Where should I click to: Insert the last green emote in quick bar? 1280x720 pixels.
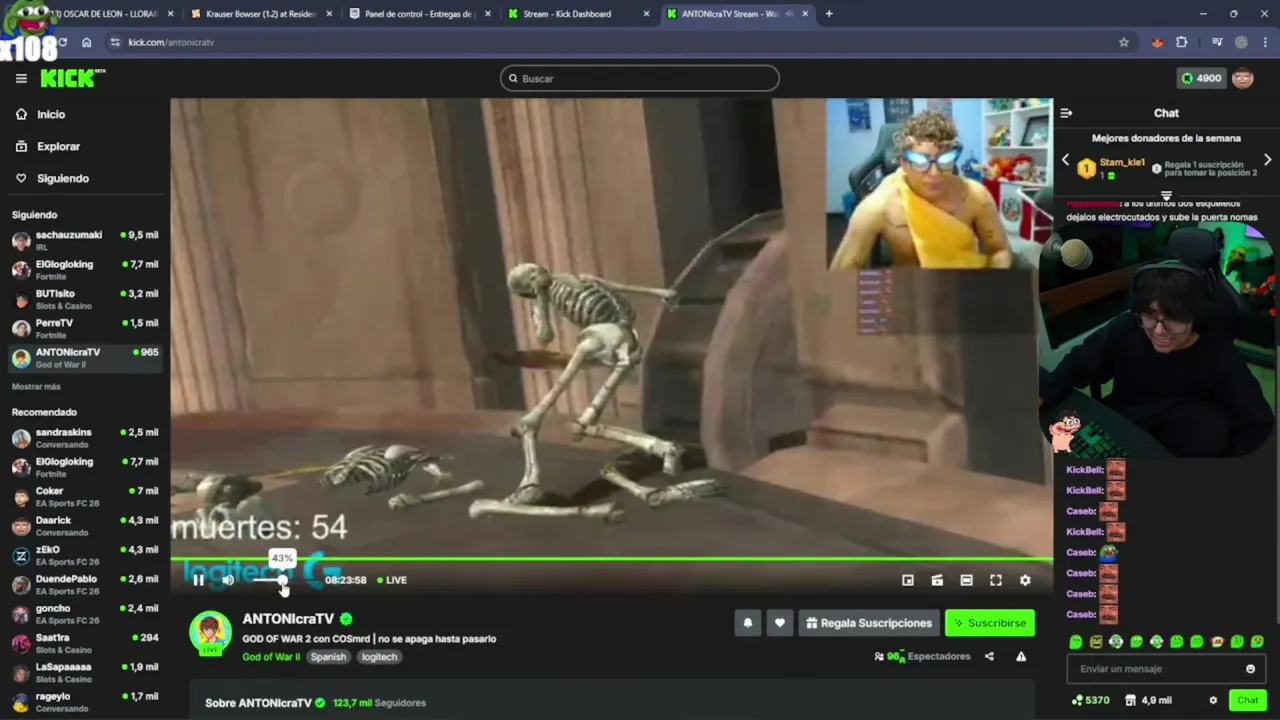[1257, 642]
